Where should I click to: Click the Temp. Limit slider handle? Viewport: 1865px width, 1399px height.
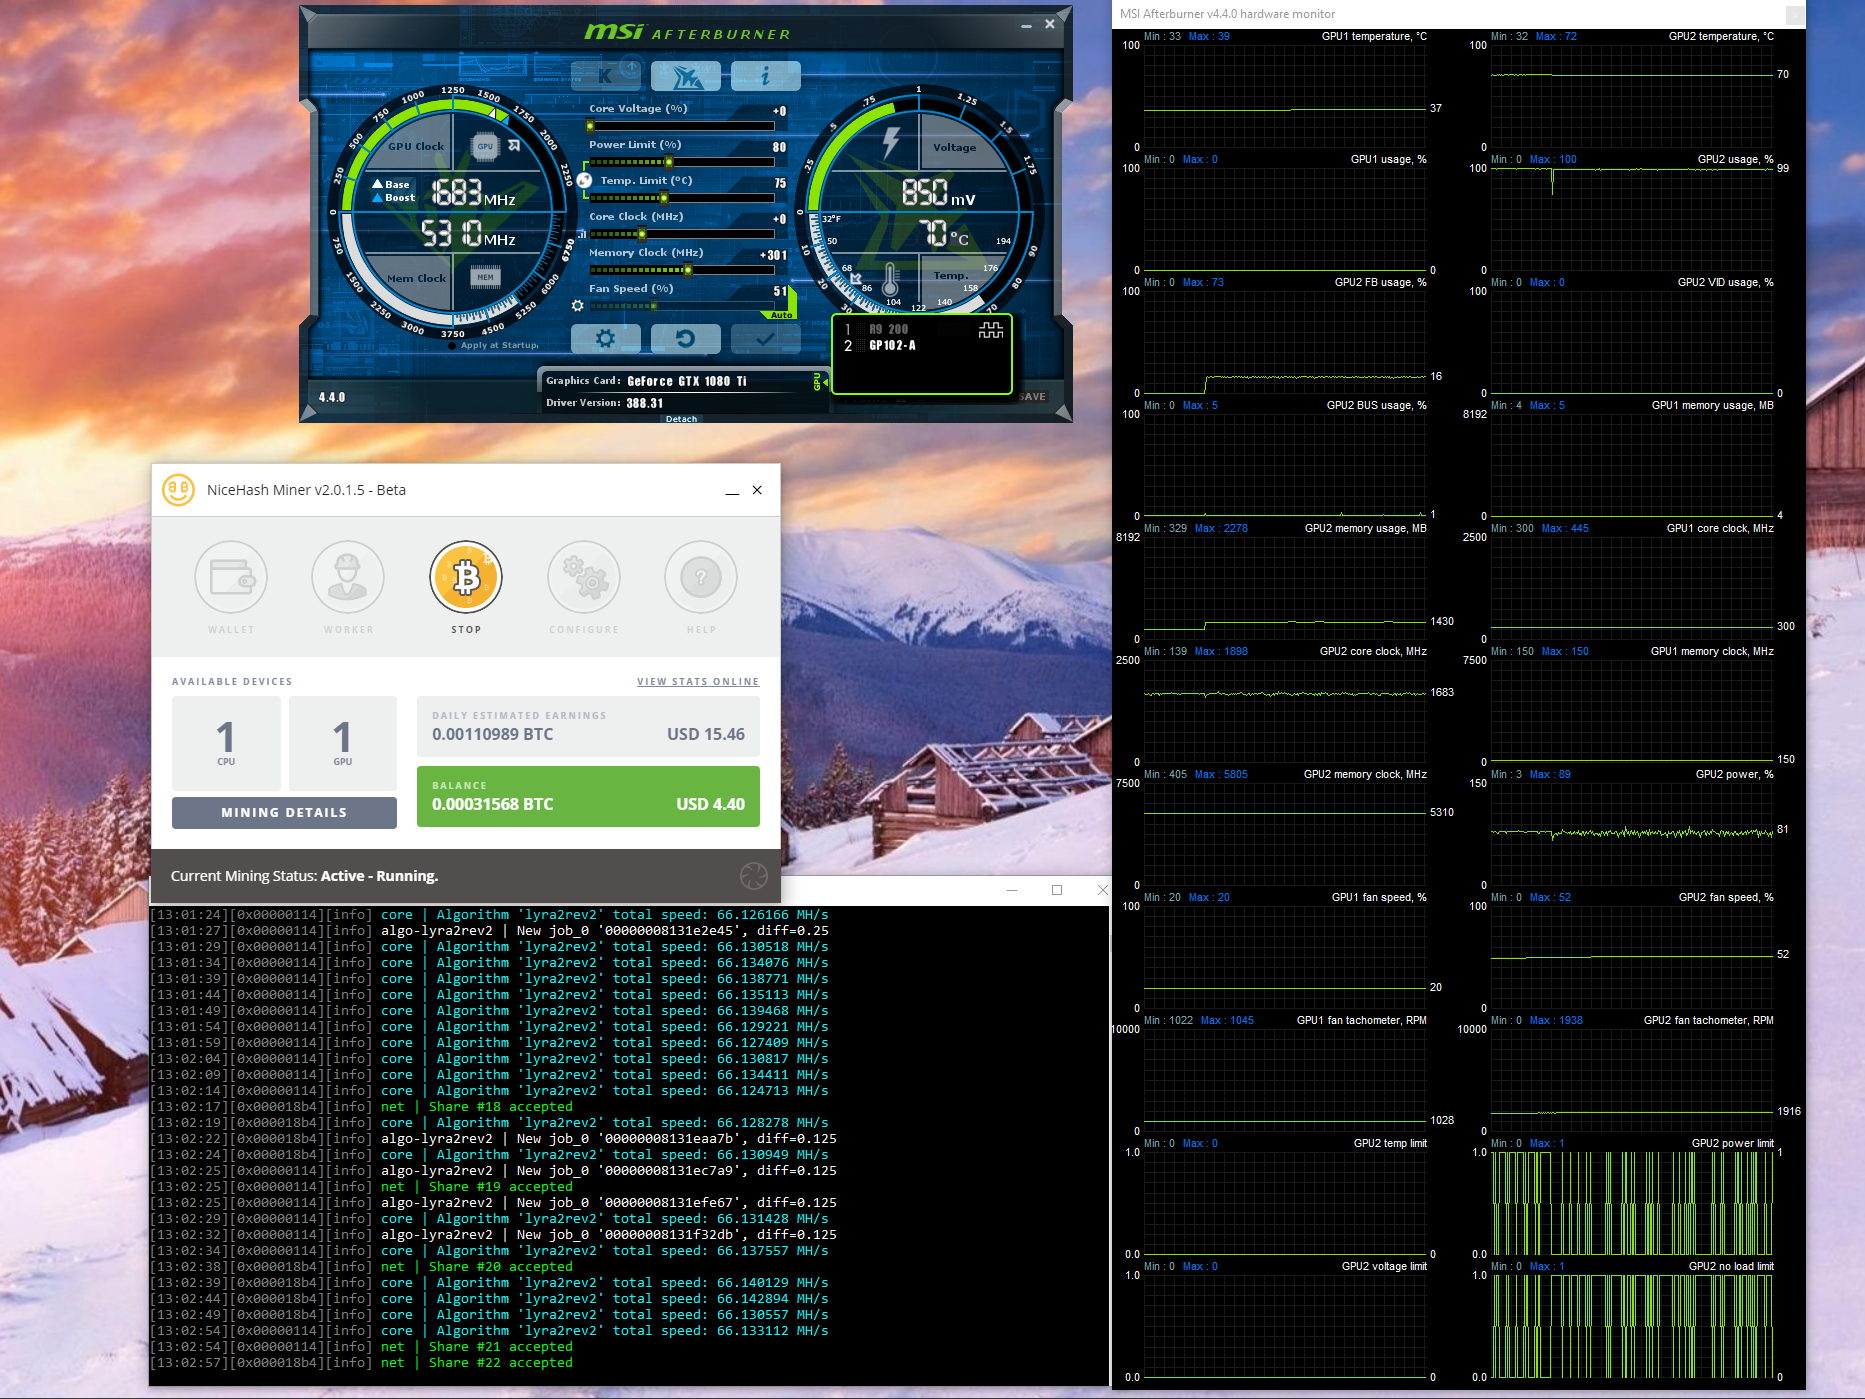pos(663,198)
